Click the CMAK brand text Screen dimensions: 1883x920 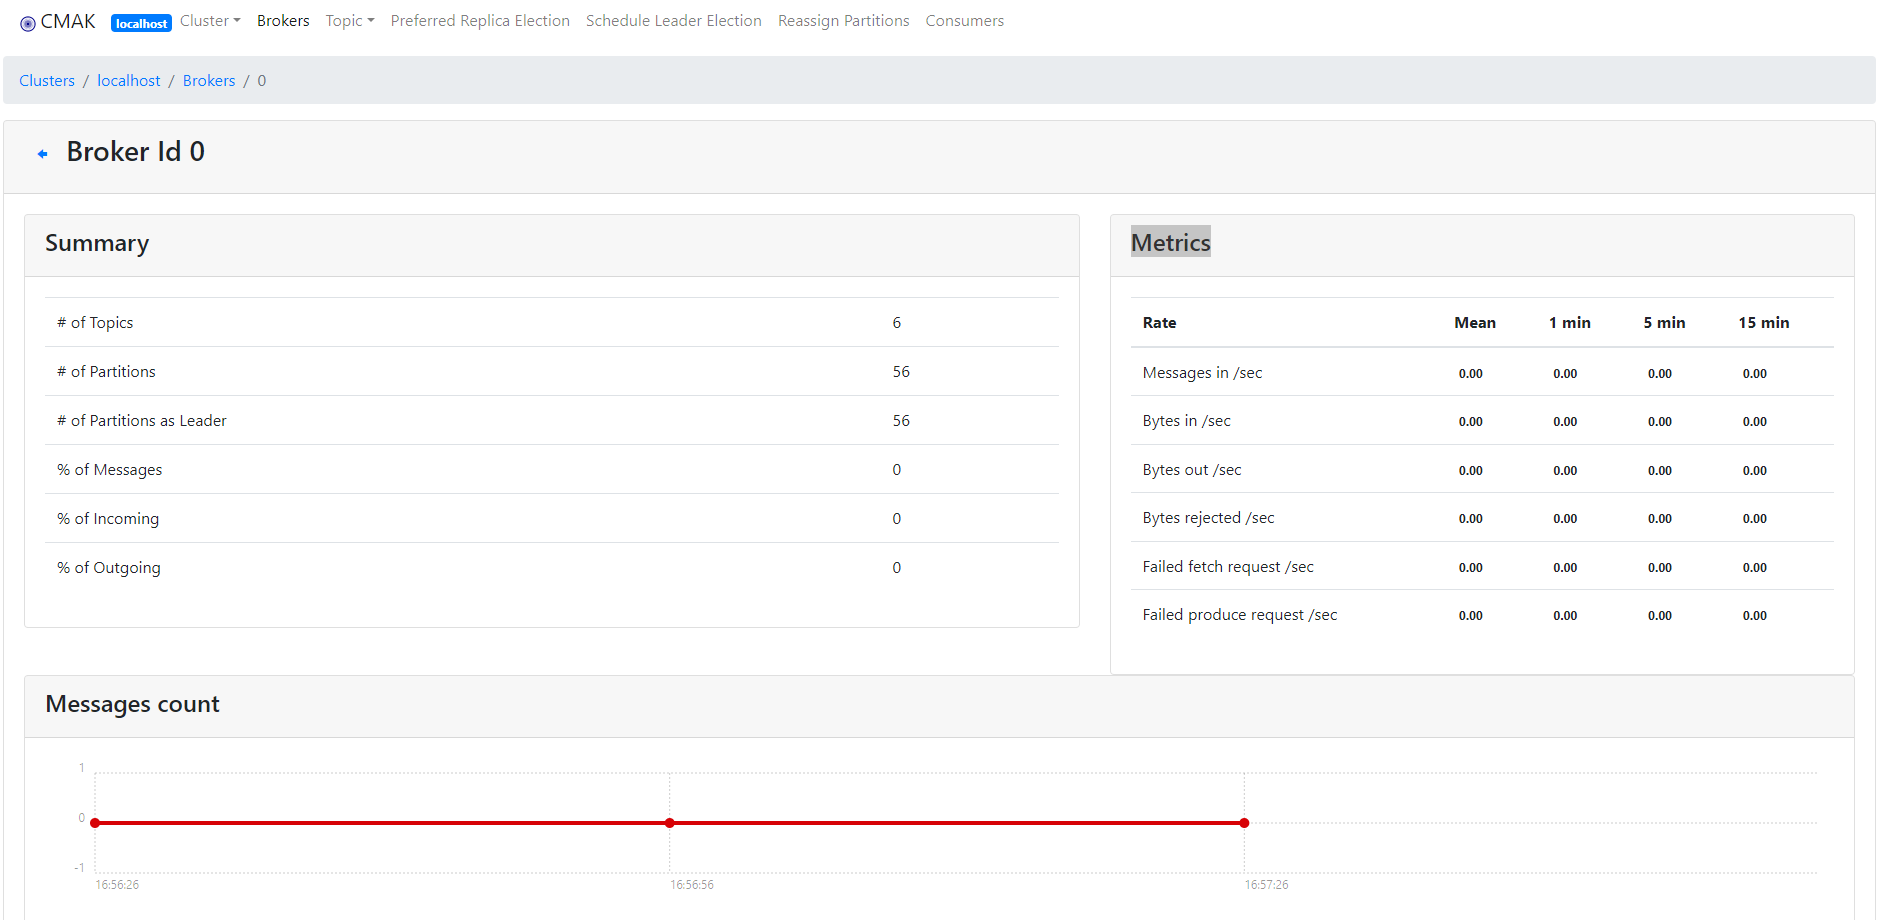coord(68,22)
